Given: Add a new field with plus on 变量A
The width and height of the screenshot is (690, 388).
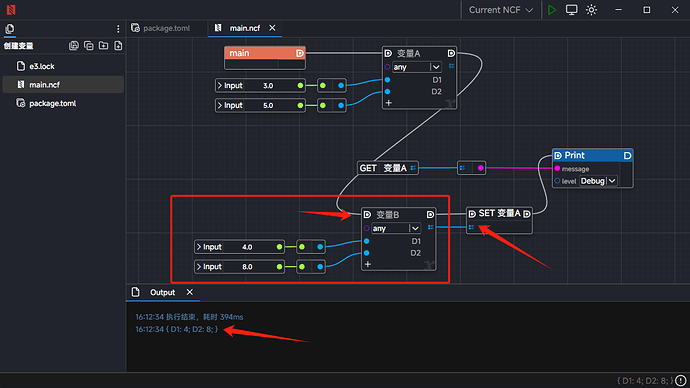Looking at the screenshot, I should [x=389, y=103].
